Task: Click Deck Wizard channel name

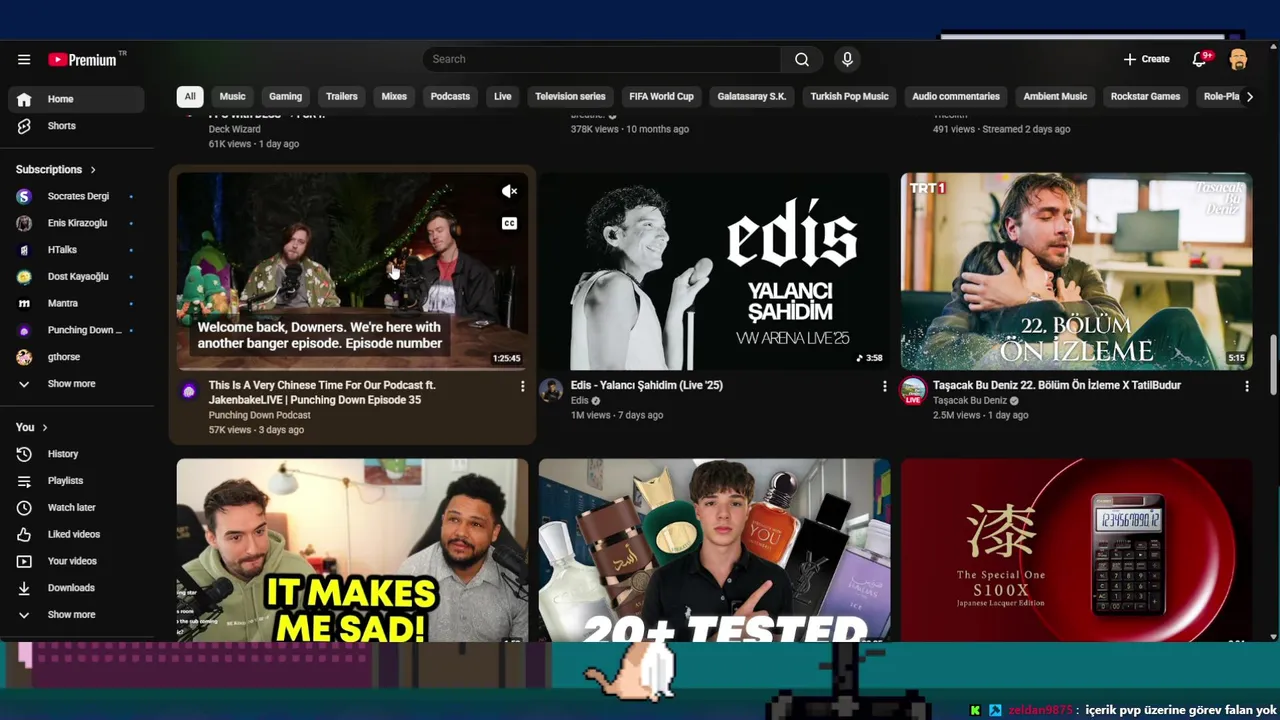Action: pos(234,129)
